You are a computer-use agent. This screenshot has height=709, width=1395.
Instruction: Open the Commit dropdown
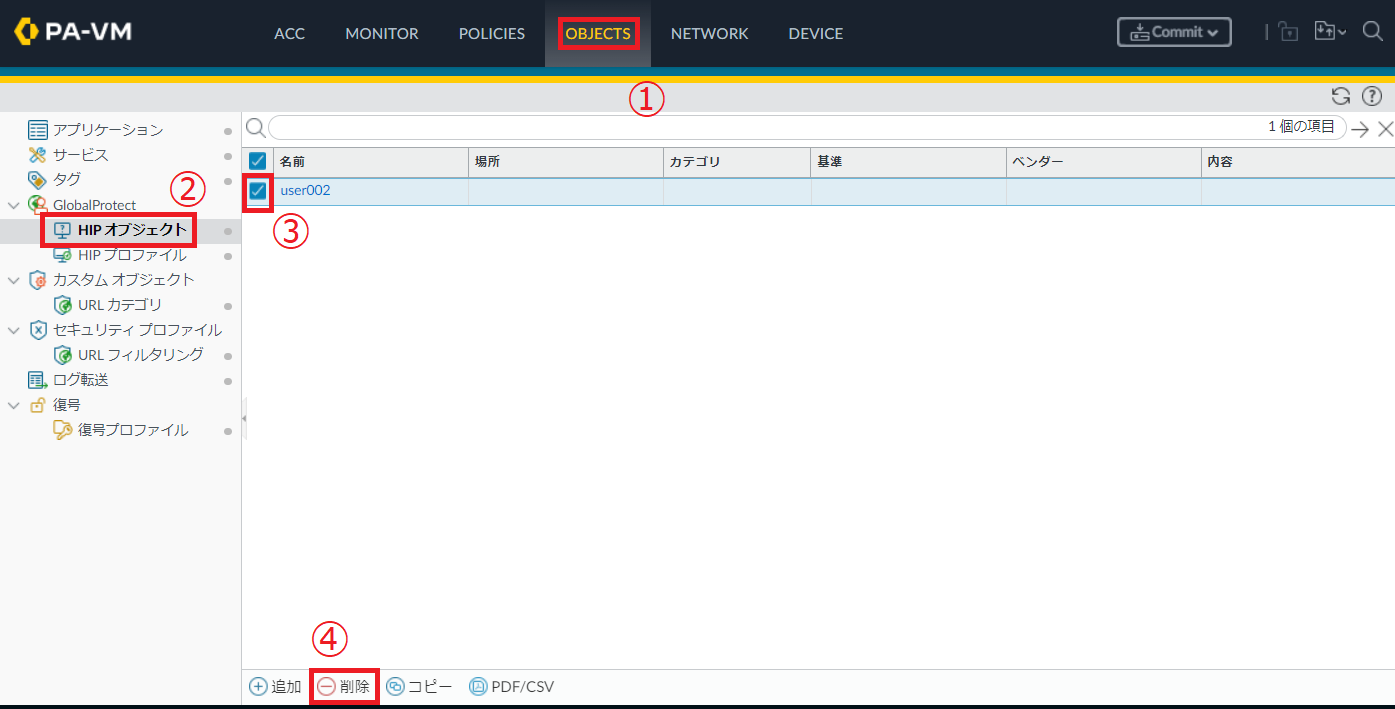coord(1174,32)
